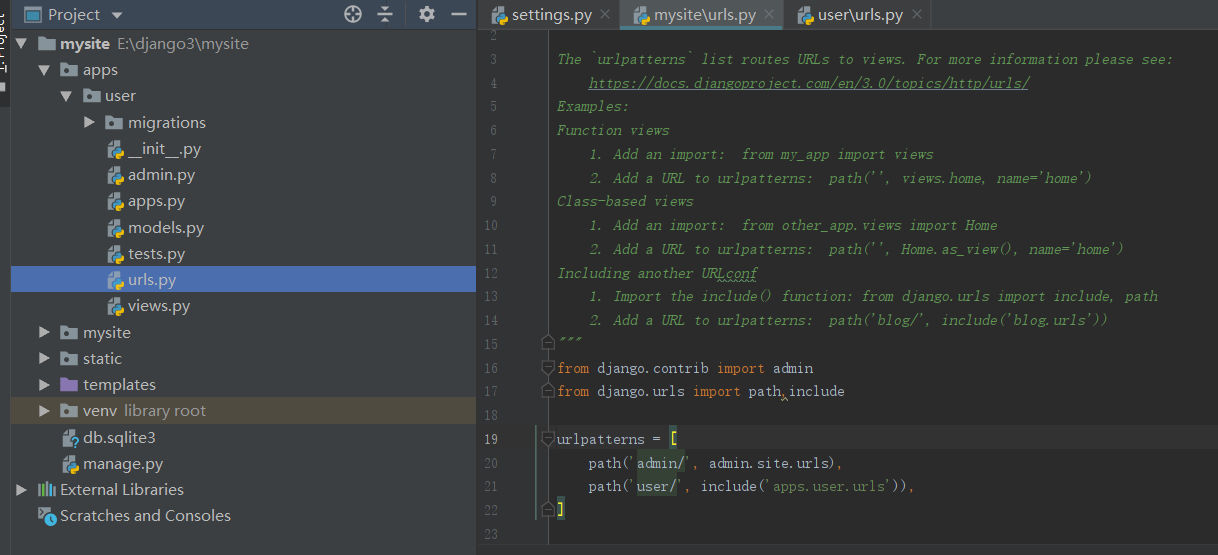Viewport: 1218px width, 555px height.
Task: Click the word urlpatterns on line 19
Action: coord(601,439)
